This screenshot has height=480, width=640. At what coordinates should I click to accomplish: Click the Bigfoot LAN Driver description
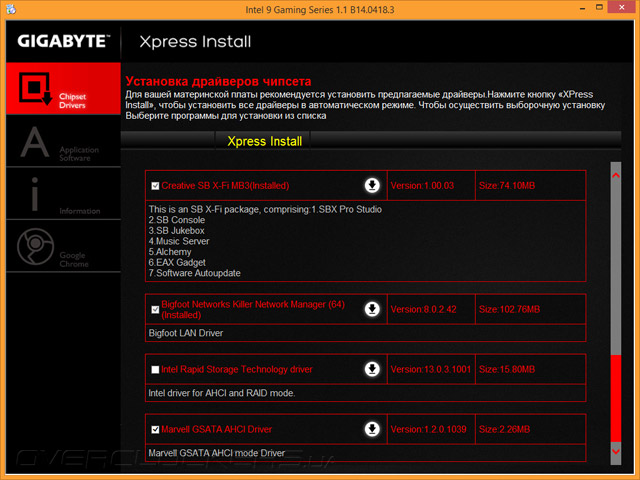186,333
